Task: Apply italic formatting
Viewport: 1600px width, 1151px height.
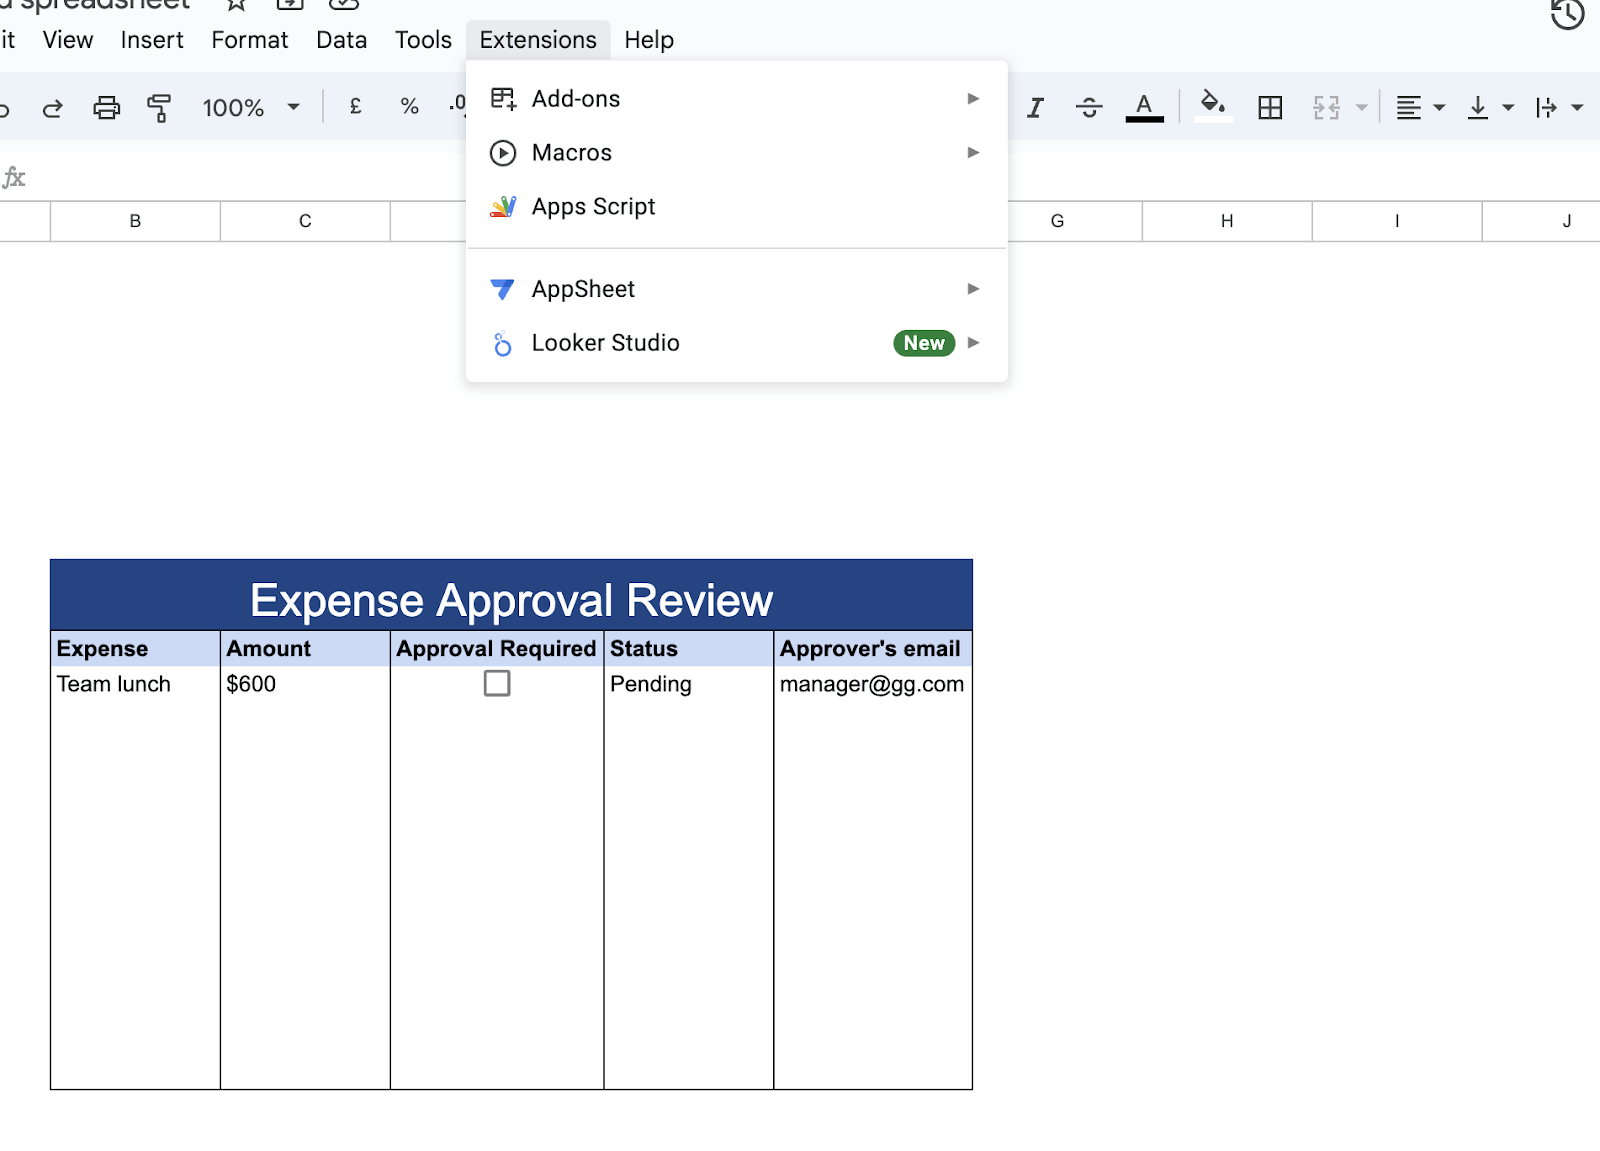Action: (x=1035, y=107)
